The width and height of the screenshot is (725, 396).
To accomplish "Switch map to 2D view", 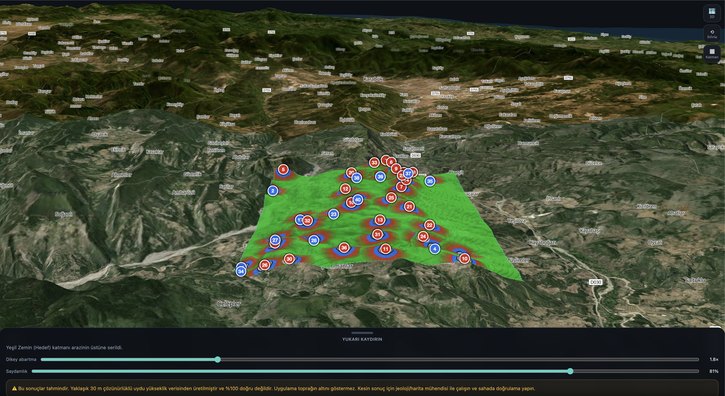I will (712, 13).
